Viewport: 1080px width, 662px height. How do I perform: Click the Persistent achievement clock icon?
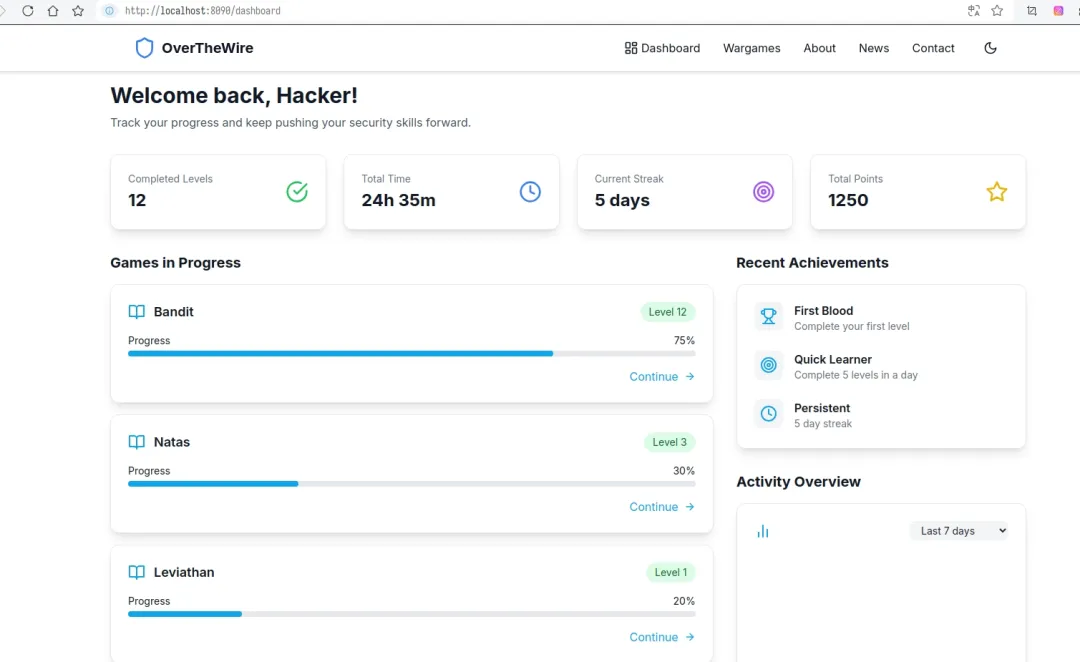coord(769,414)
